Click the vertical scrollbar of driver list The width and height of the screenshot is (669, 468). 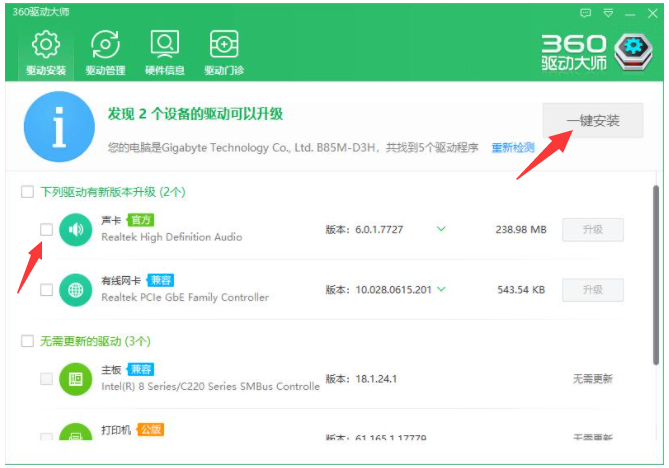coord(656,275)
